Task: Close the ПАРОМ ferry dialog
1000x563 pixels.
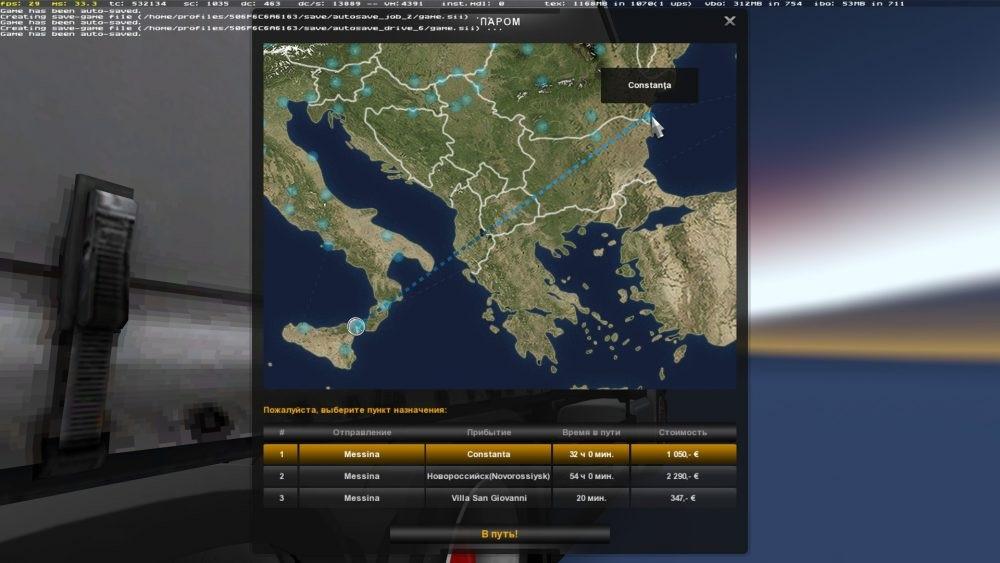Action: pos(729,21)
